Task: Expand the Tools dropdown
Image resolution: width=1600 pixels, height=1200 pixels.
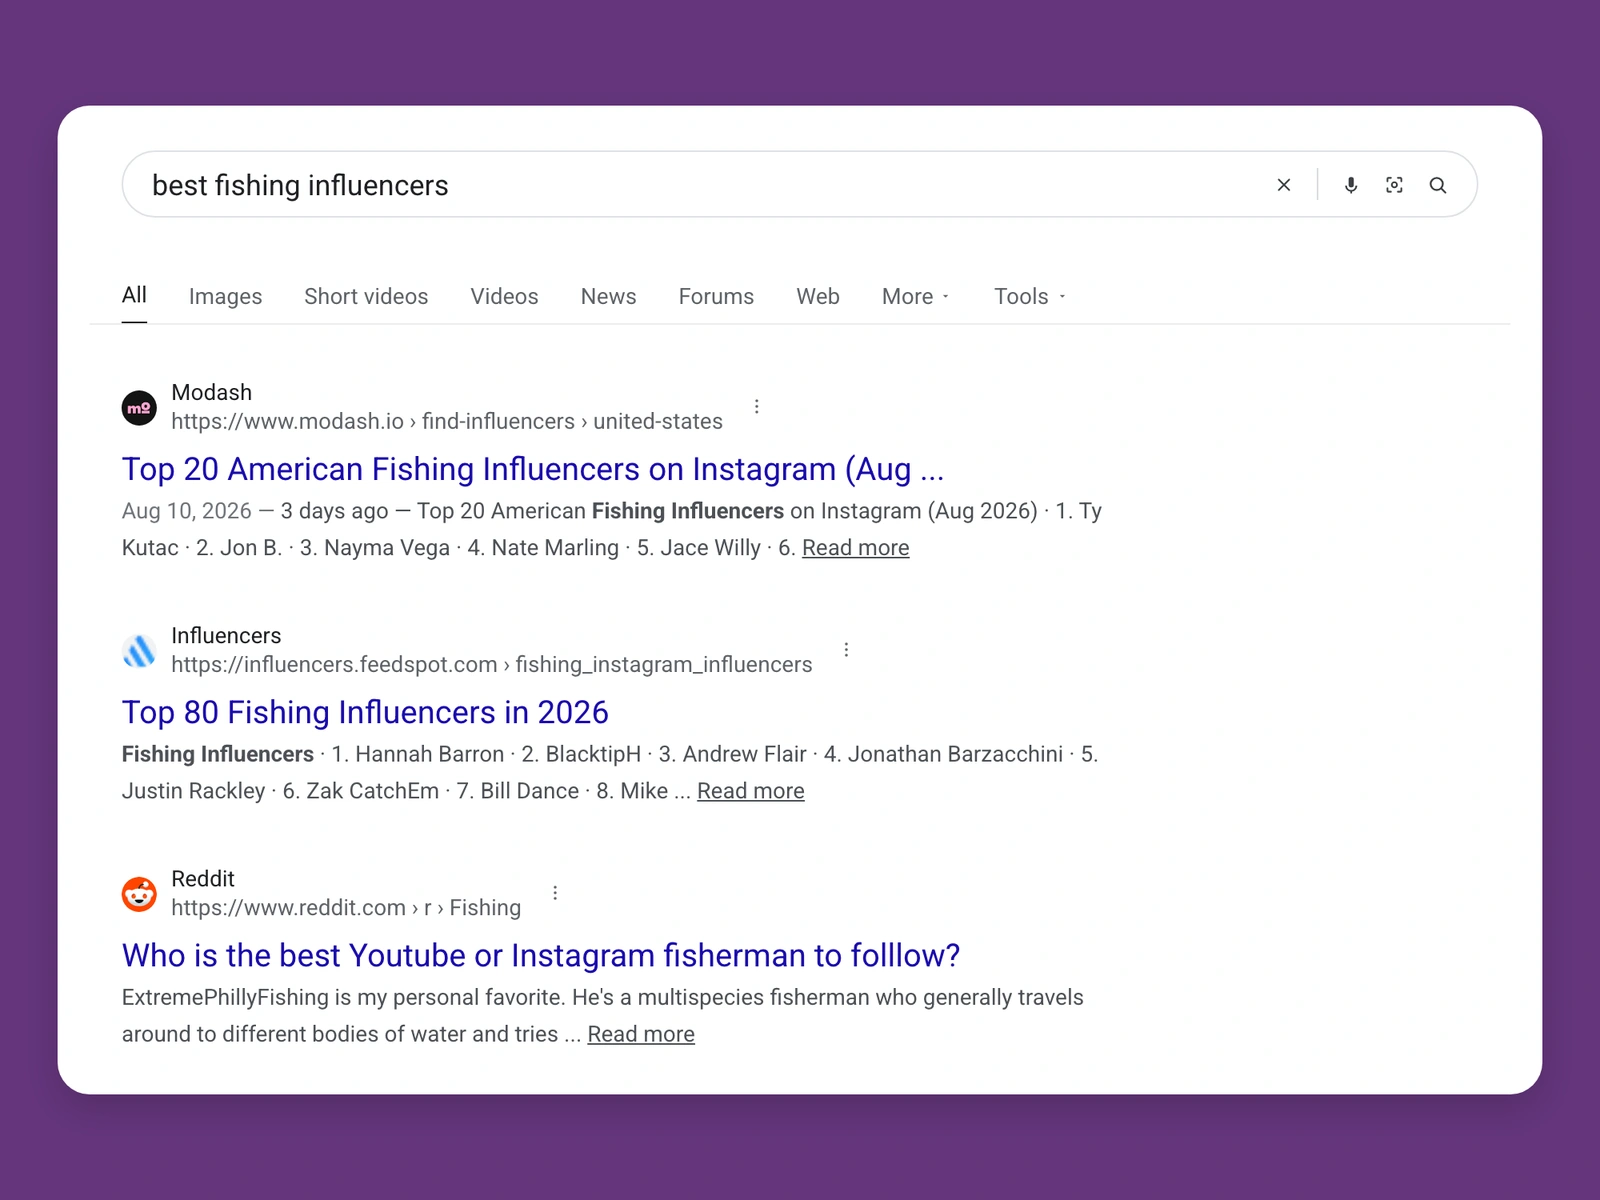Action: [x=1030, y=297]
